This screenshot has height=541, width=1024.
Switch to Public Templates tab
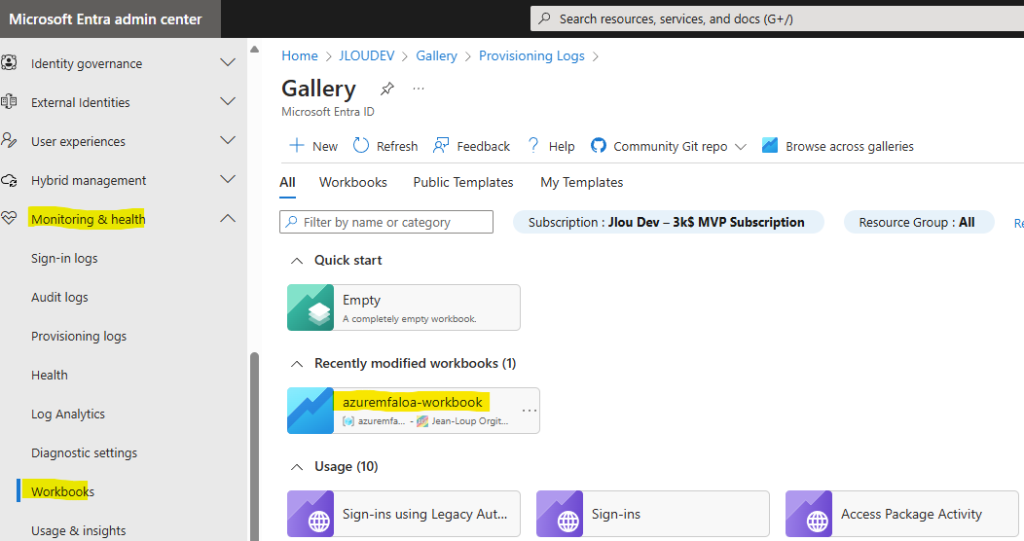tap(463, 182)
